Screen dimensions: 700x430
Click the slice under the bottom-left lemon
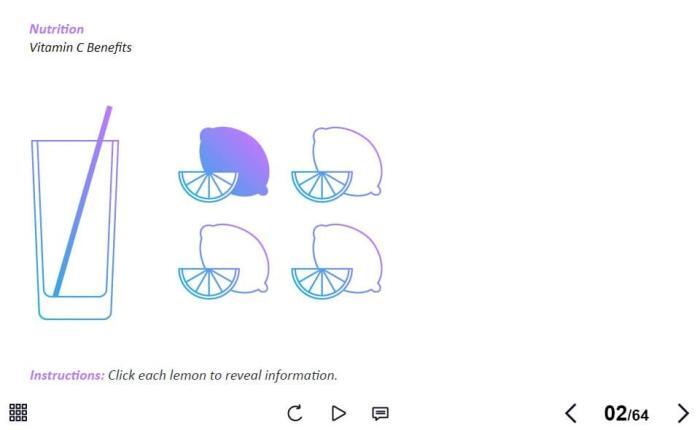208,283
